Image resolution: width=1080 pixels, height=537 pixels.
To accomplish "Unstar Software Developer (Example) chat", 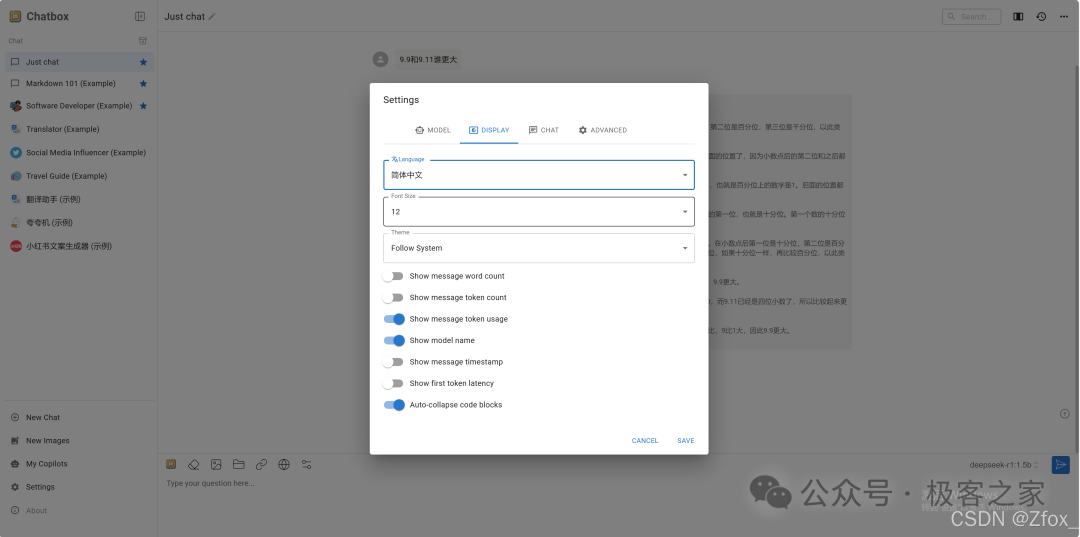I will pyautogui.click(x=143, y=106).
